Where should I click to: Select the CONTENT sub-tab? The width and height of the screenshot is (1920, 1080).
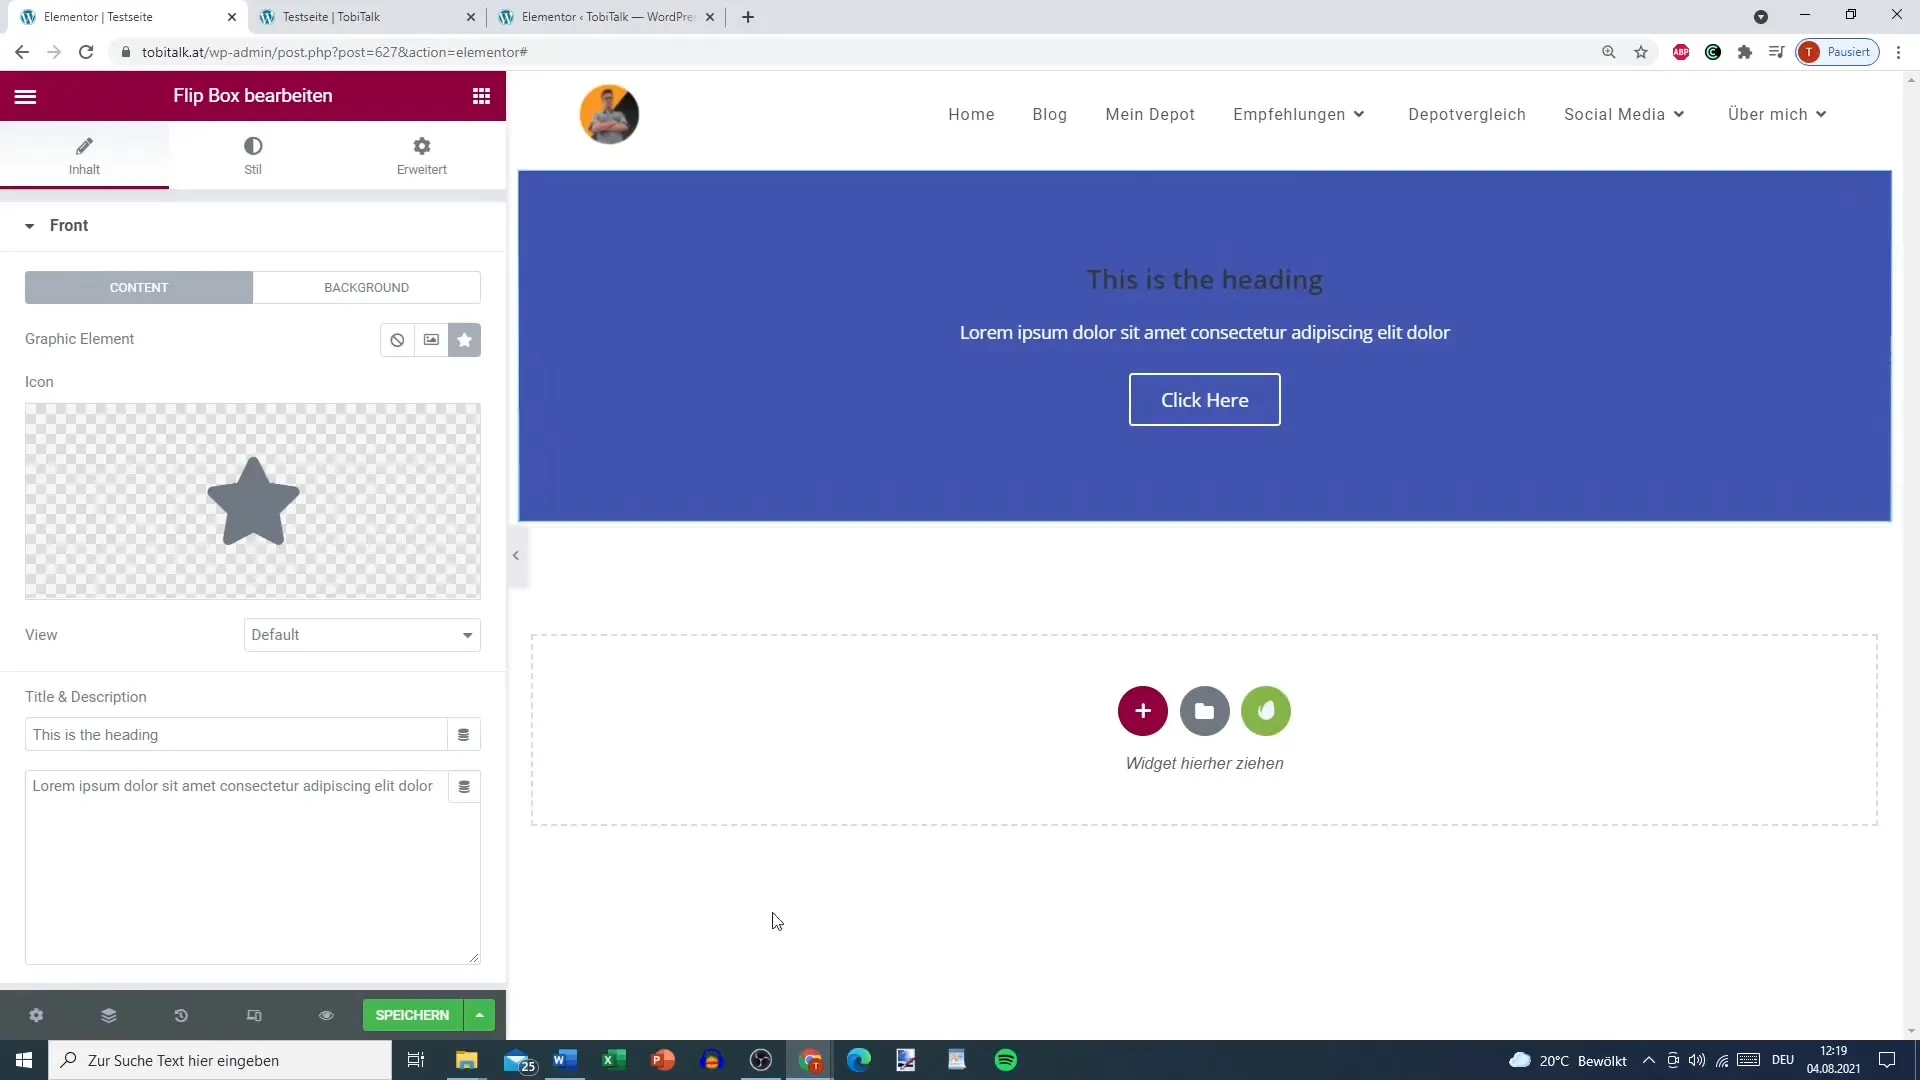click(139, 287)
